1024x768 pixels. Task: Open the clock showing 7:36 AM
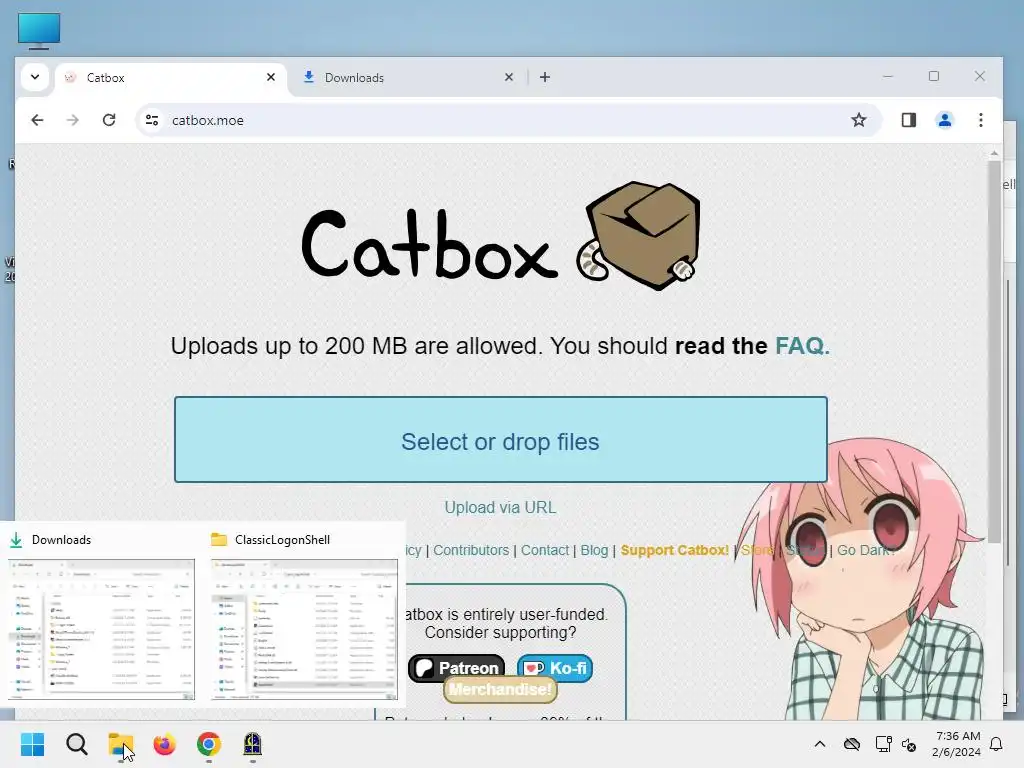(956, 744)
